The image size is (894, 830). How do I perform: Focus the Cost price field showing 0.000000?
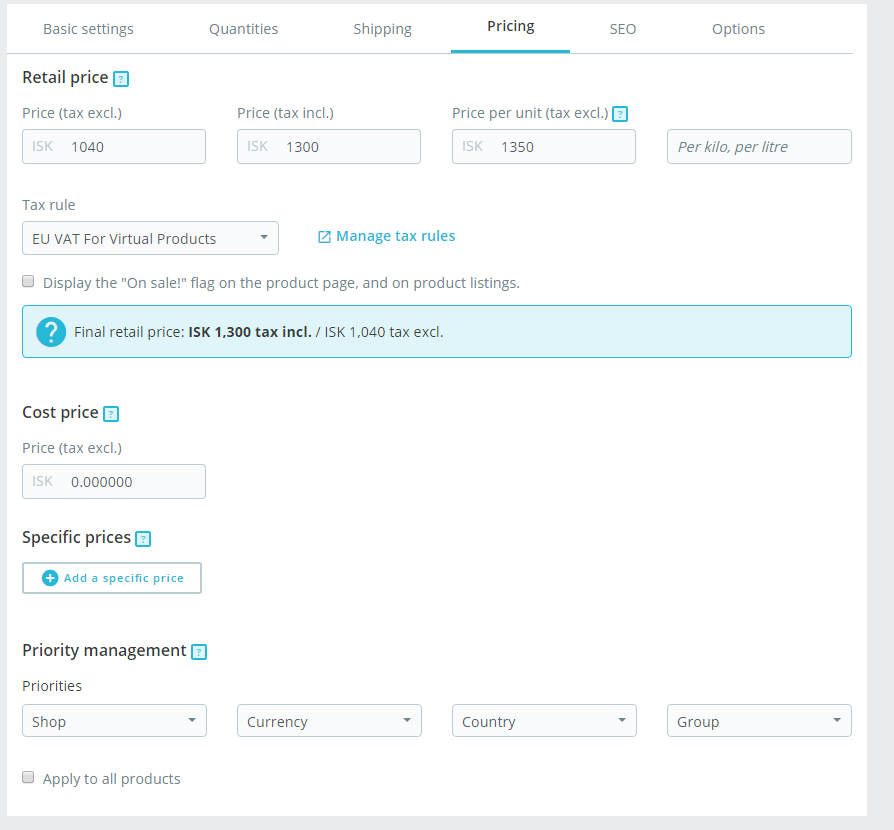(x=114, y=482)
